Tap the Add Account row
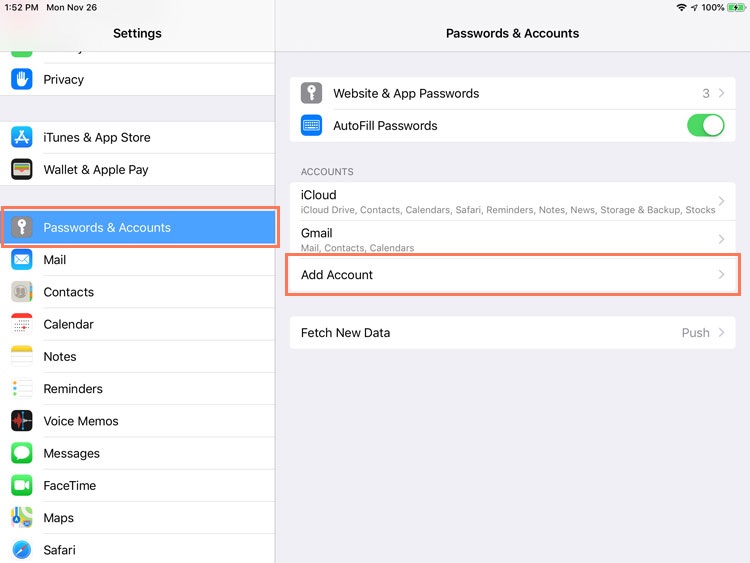The height and width of the screenshot is (563, 750). (x=512, y=275)
